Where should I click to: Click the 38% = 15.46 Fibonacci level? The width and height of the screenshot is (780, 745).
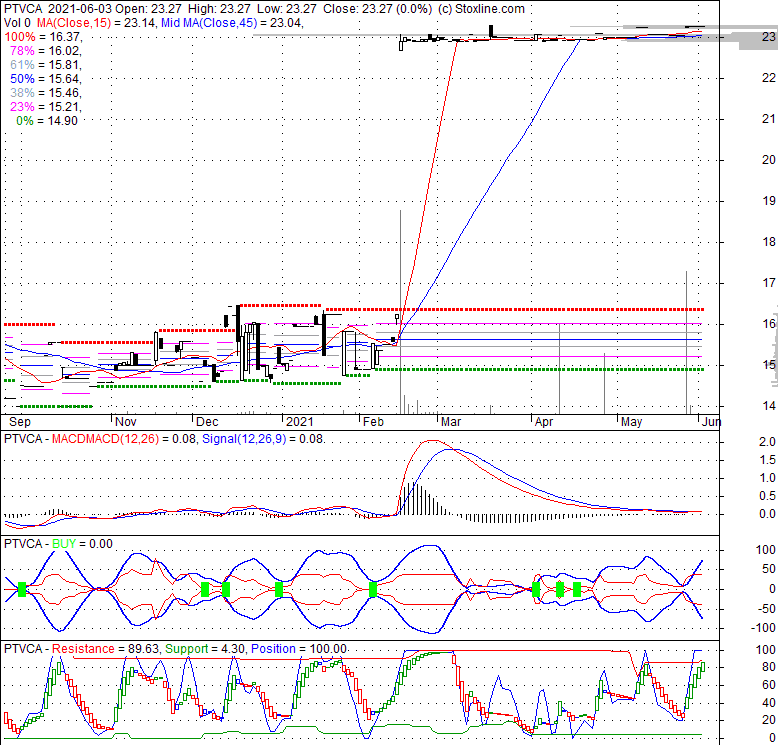(45, 93)
